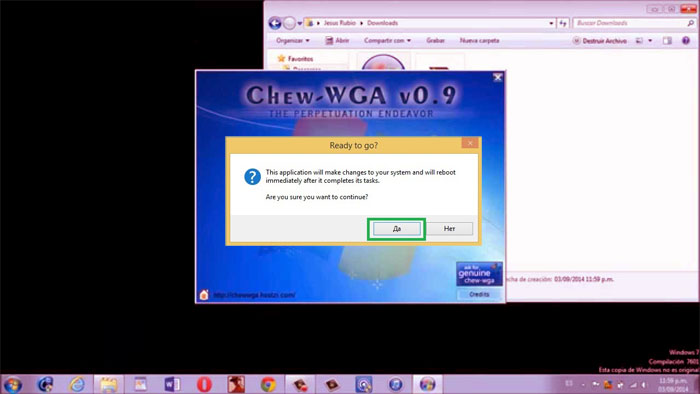Switch to the Chew-WGA taskbar icon

[427, 384]
